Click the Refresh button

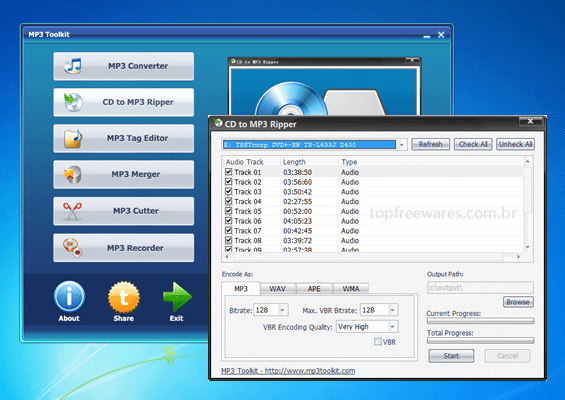coord(431,144)
